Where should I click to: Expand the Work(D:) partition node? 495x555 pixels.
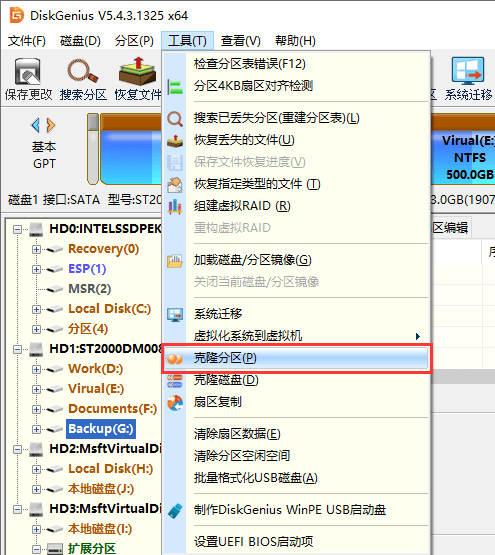(36, 370)
